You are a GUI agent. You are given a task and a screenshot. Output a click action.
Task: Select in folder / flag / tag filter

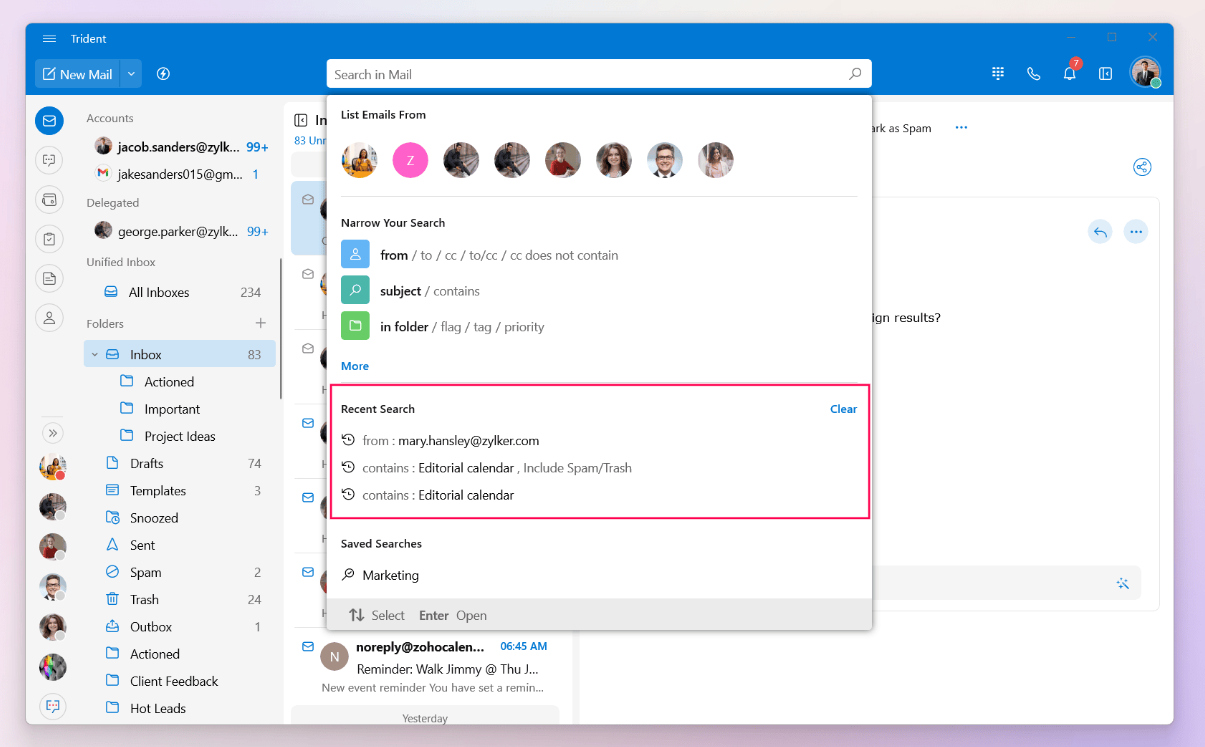(x=599, y=327)
